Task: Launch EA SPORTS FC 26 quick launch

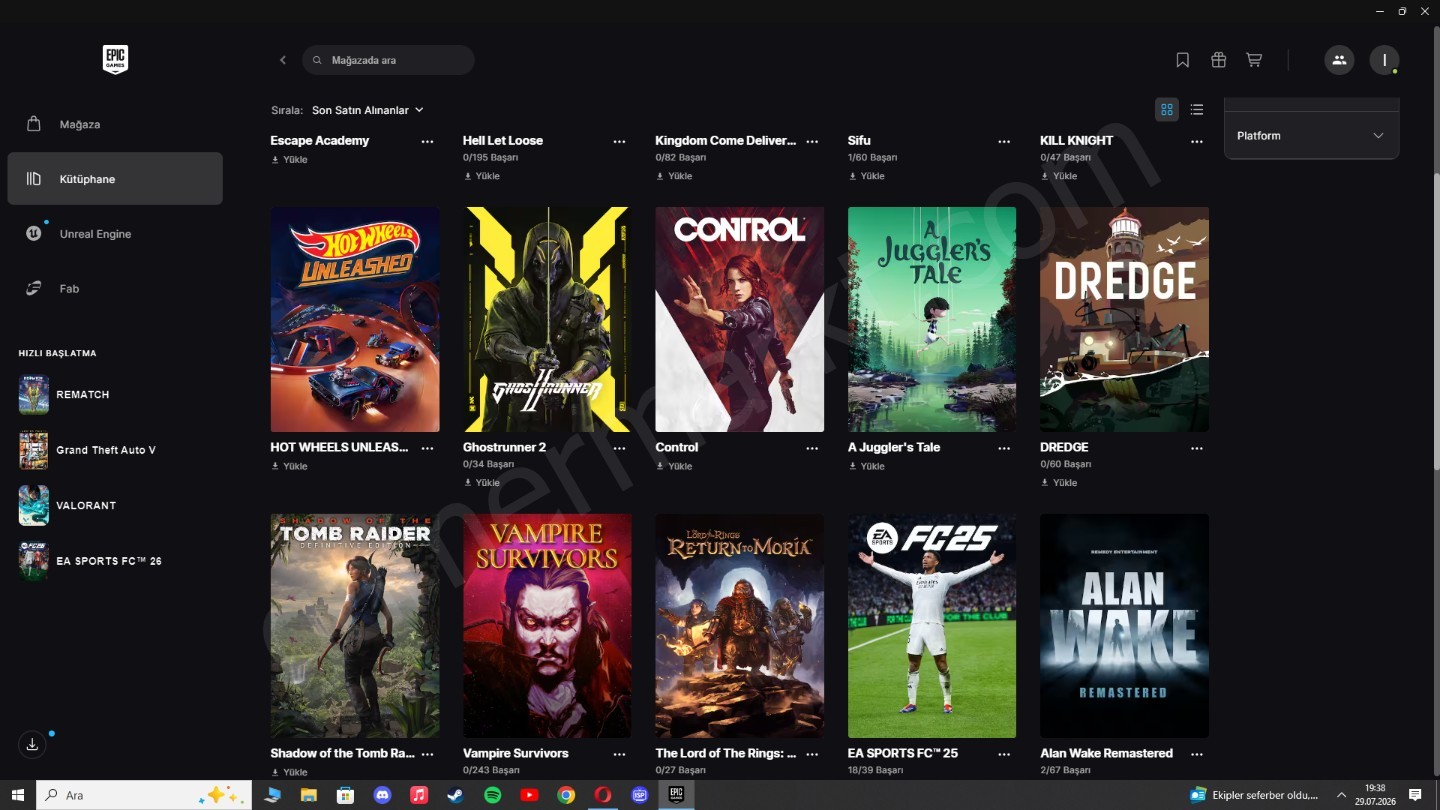Action: point(115,561)
